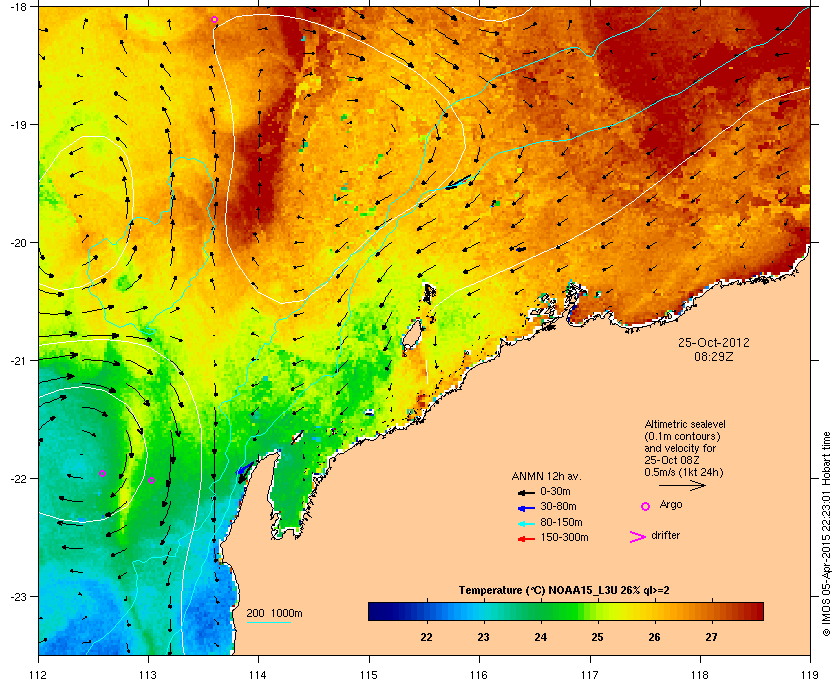This screenshot has height=680, width=840.
Task: Click latitude axis label '-22'
Action: click(x=18, y=479)
